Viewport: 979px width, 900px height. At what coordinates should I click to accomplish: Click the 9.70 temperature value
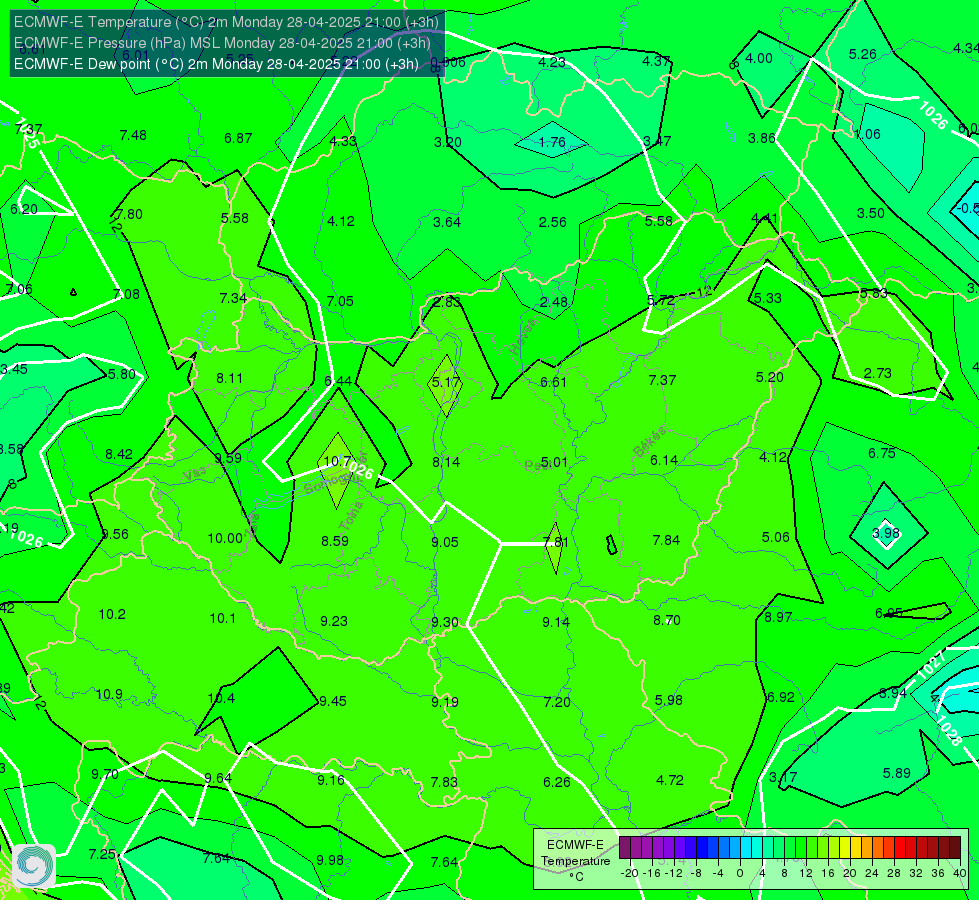105,774
